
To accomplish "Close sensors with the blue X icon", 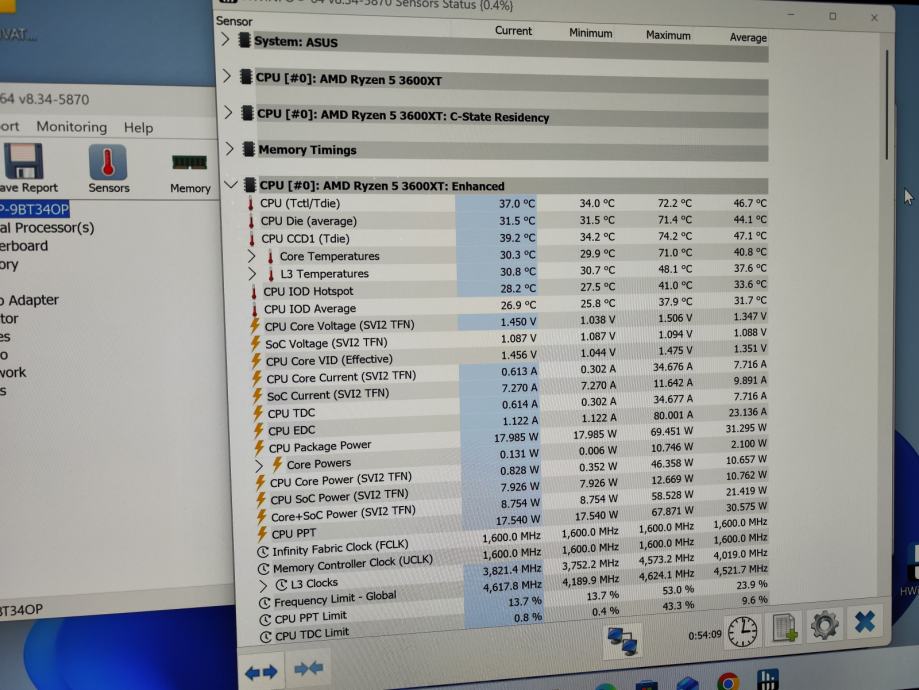I will (864, 621).
